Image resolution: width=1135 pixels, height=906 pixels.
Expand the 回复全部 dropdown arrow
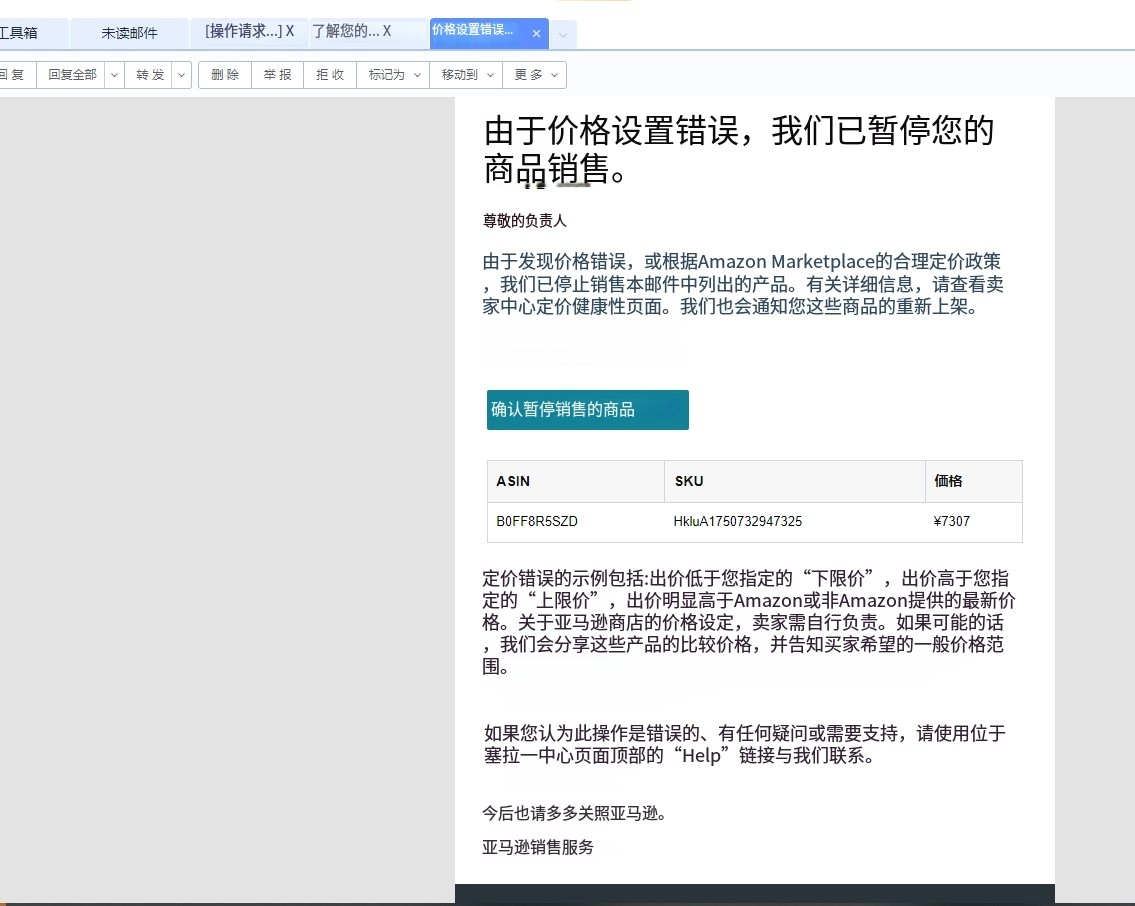click(x=114, y=75)
